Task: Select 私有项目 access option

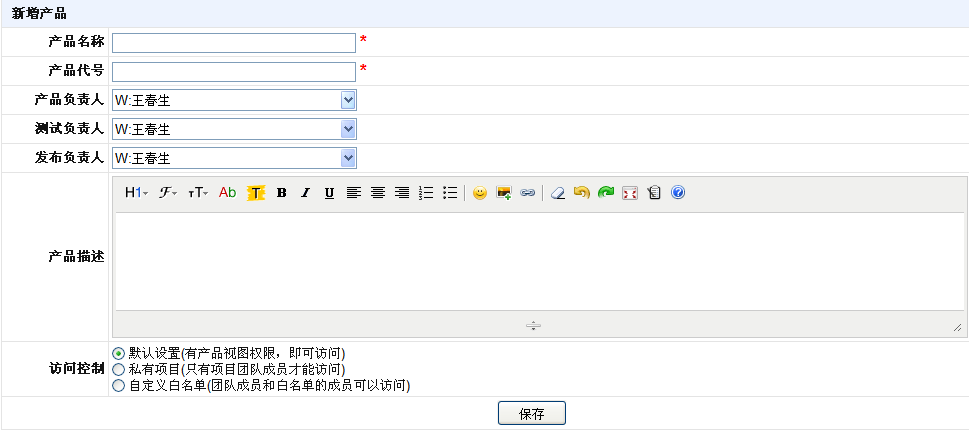Action: point(118,370)
